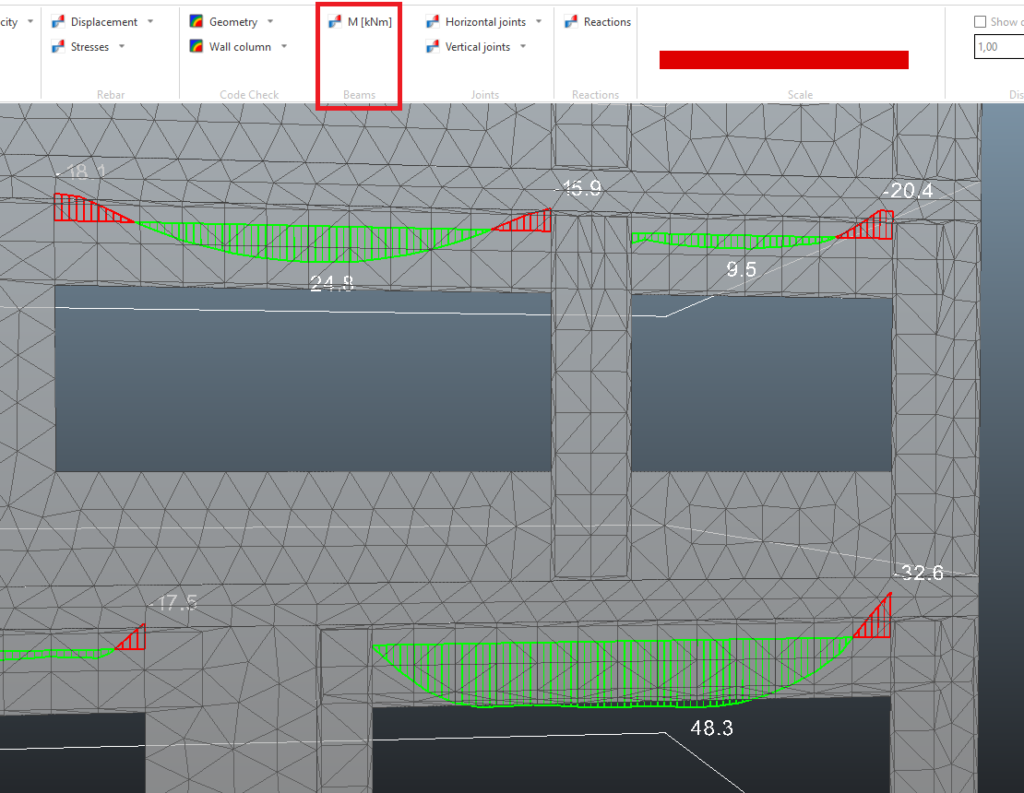This screenshot has width=1024, height=793.
Task: Click the Wall column icon
Action: coord(197,47)
